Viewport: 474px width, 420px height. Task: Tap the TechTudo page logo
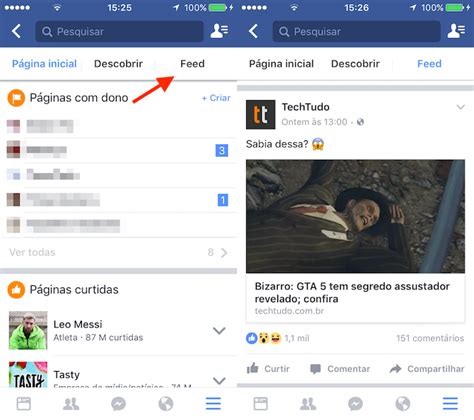point(261,114)
